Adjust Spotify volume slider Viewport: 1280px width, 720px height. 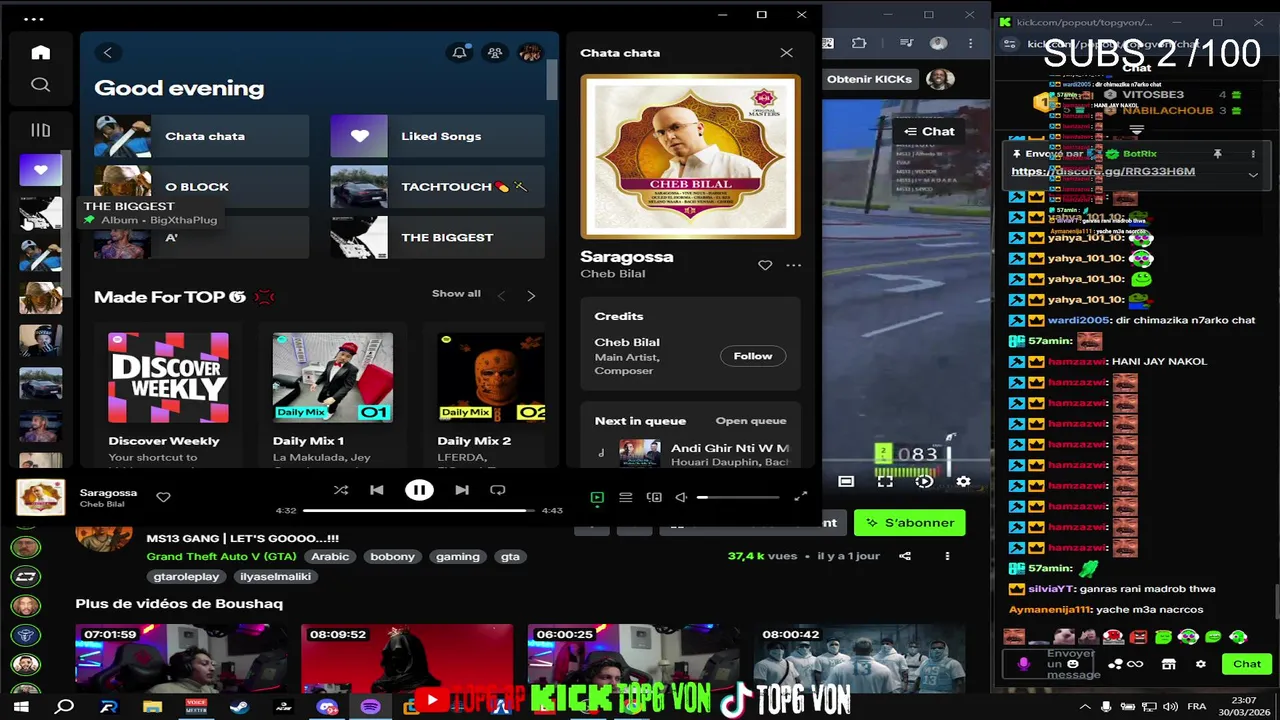click(738, 497)
